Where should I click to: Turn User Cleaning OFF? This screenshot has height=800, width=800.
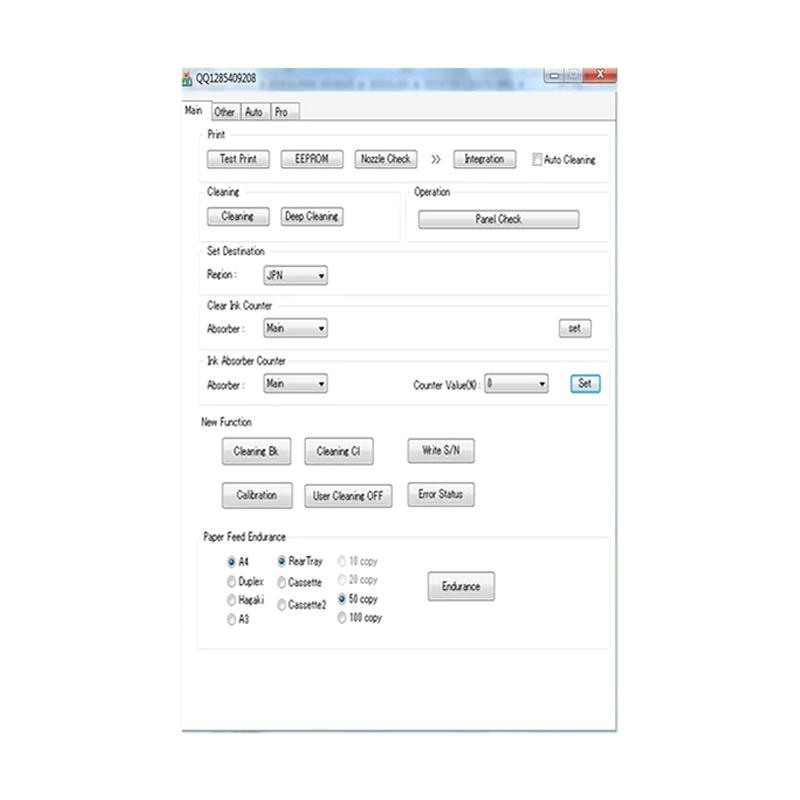coord(347,495)
